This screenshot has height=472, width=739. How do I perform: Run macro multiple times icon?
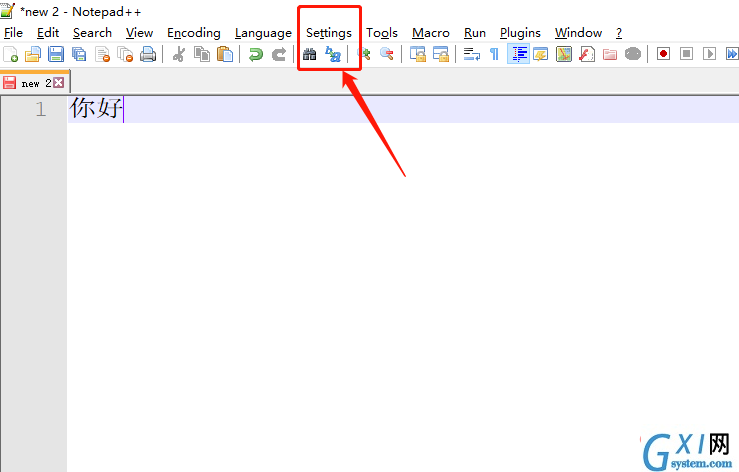(x=731, y=54)
